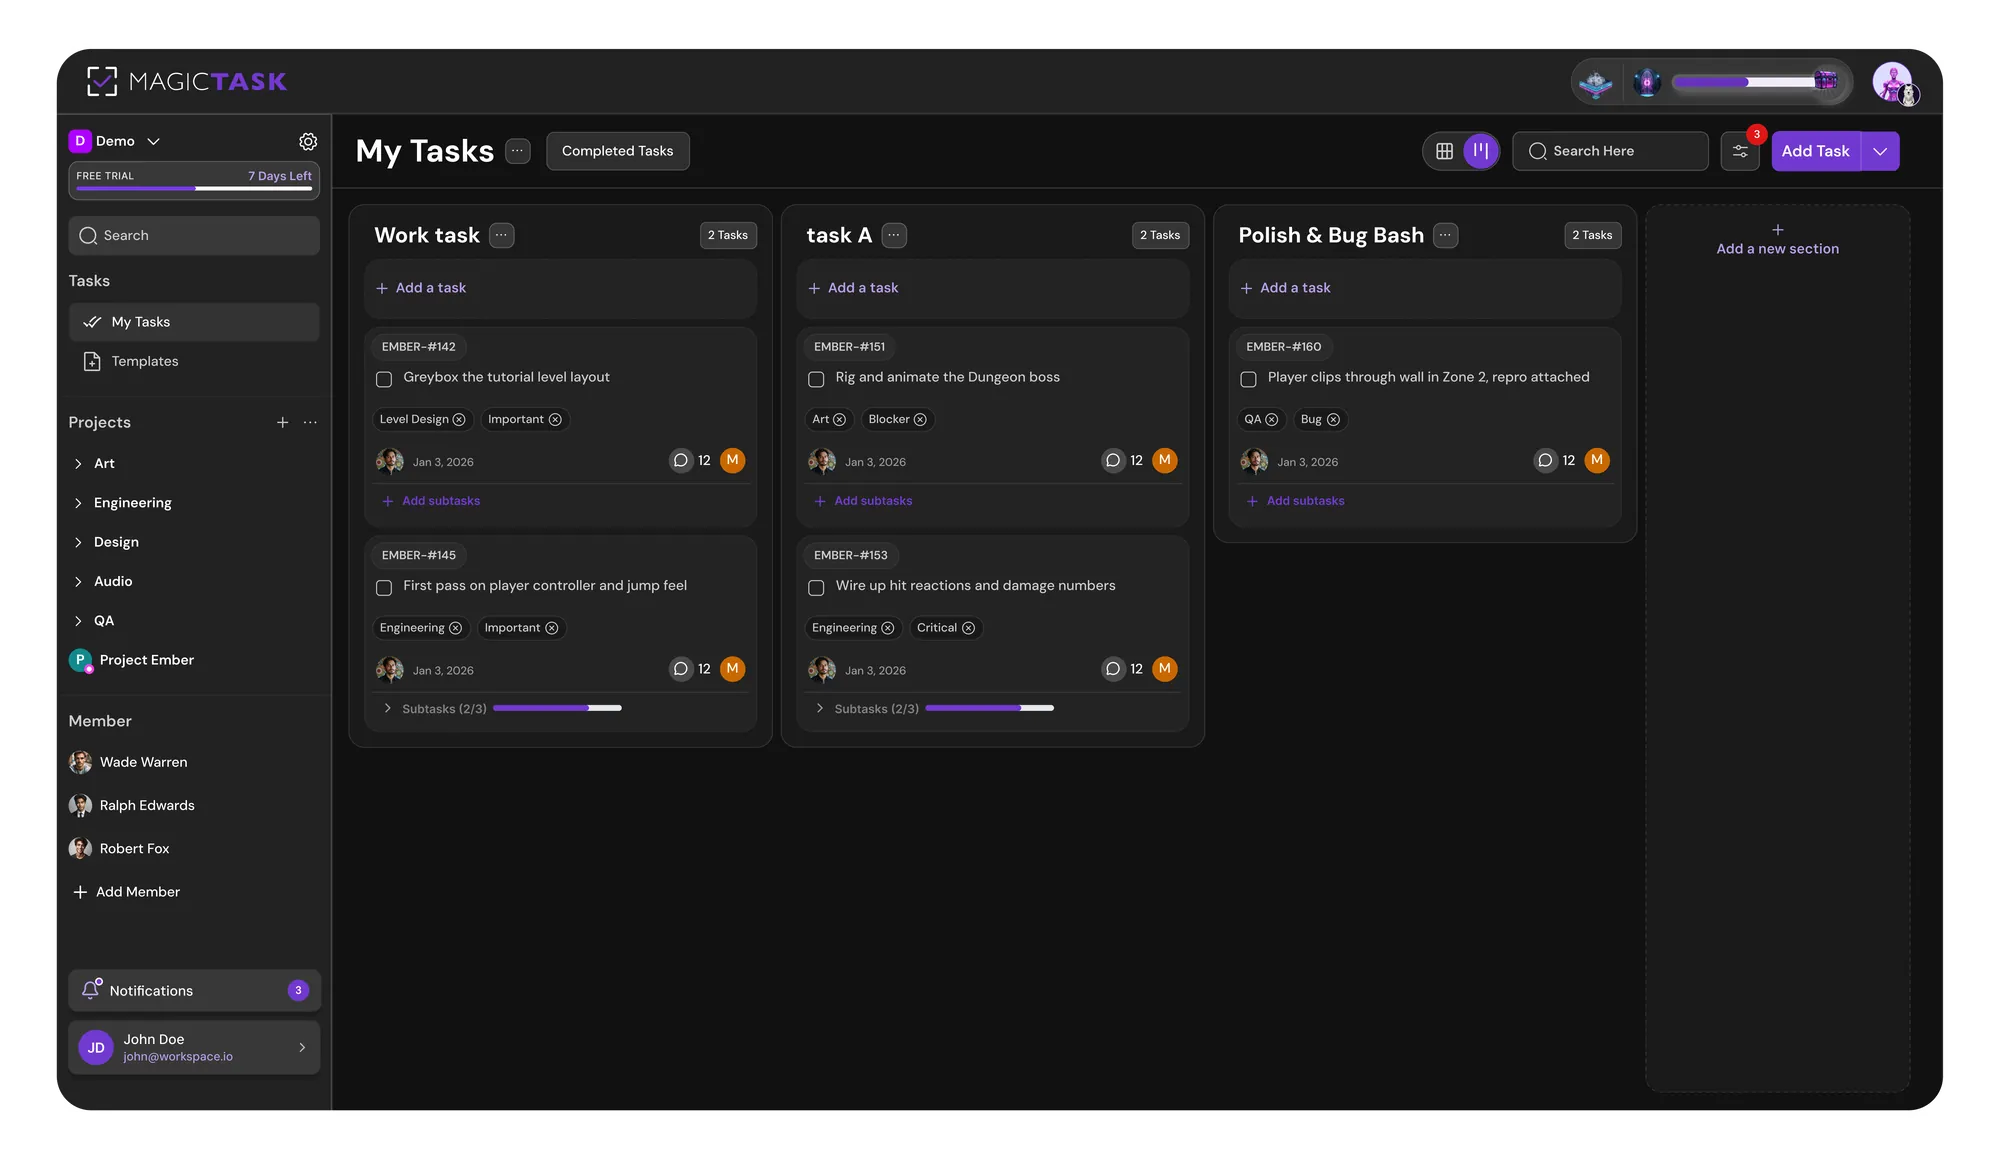Click Add a new section
This screenshot has height=1175, width=2000.
[x=1777, y=240]
